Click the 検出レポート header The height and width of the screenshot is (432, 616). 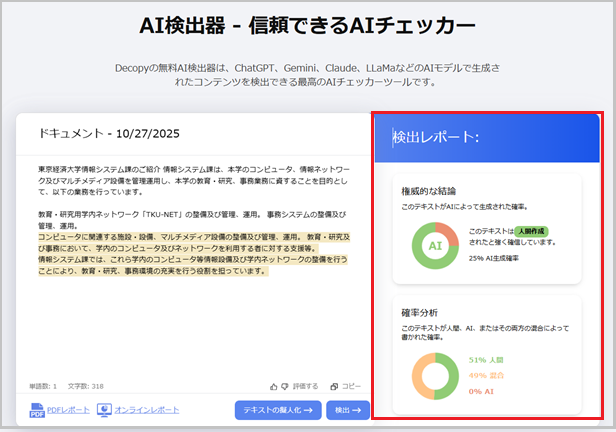(435, 136)
